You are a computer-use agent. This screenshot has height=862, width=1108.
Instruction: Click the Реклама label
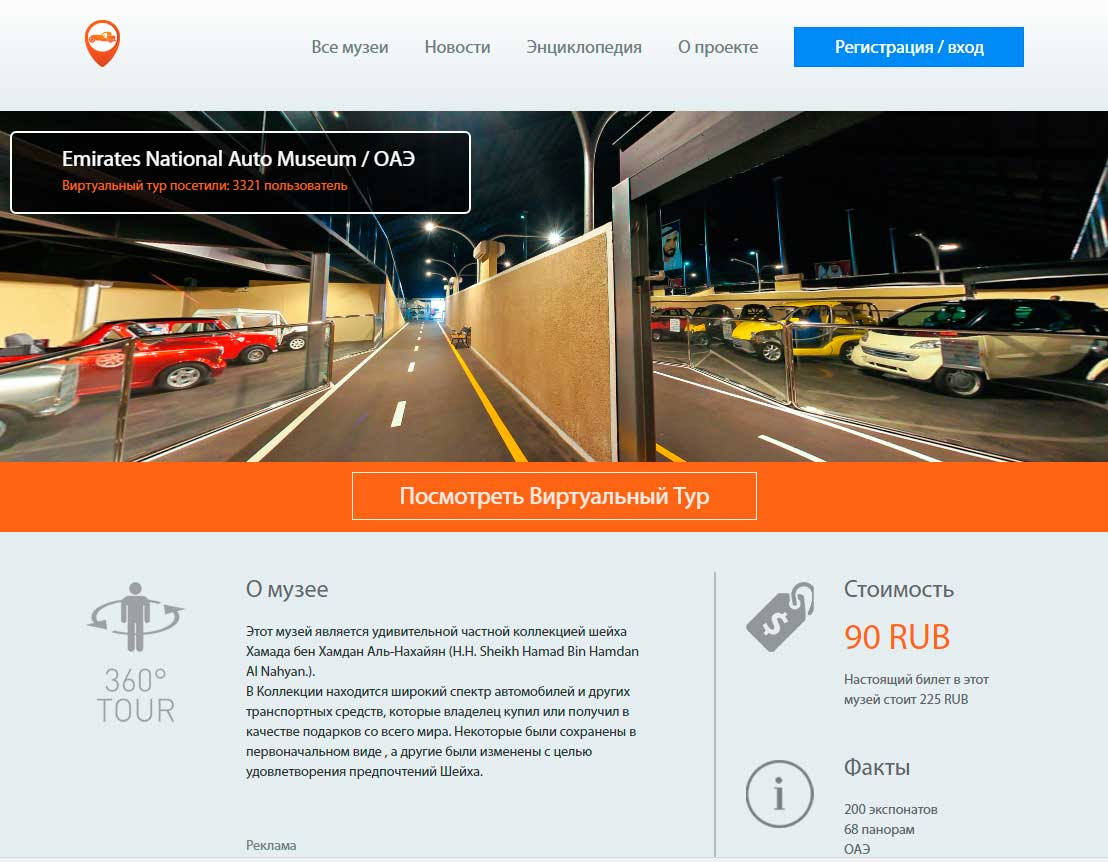pos(271,845)
